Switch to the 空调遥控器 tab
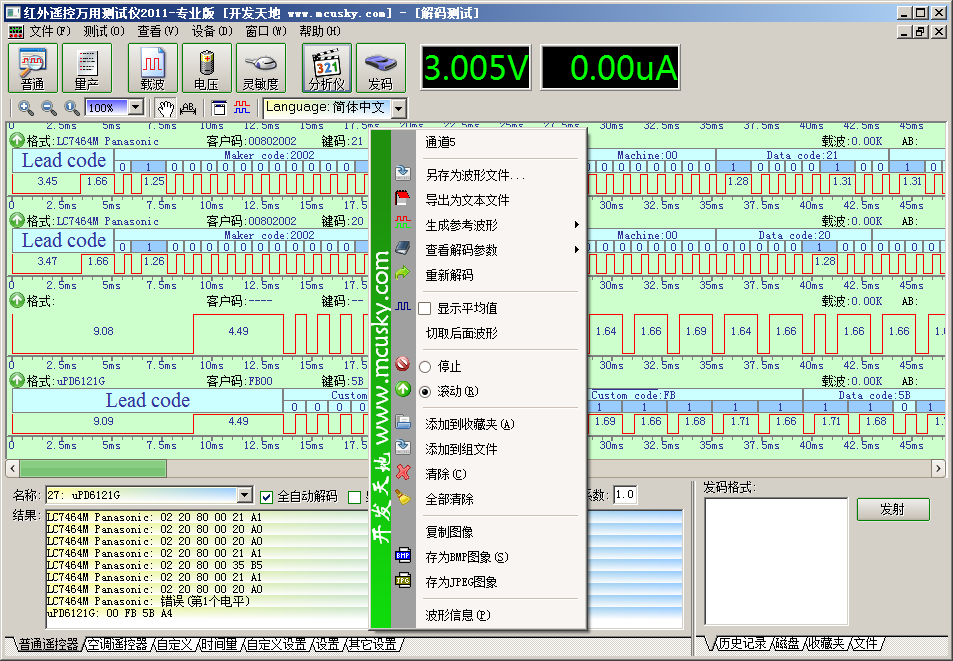This screenshot has height=661, width=953. [x=116, y=644]
